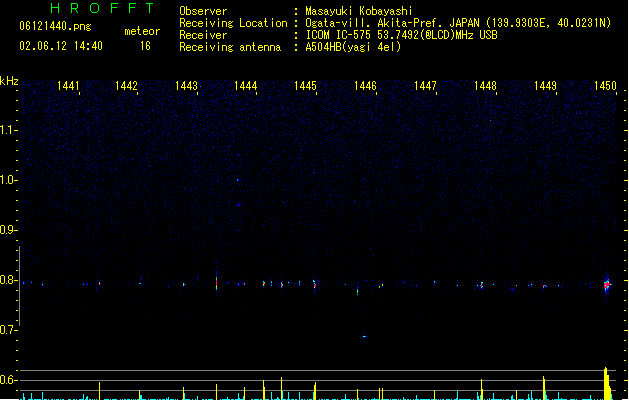The height and width of the screenshot is (400, 629).
Task: Click the timestamp 02.06.12 14:40
Action: coord(61,46)
